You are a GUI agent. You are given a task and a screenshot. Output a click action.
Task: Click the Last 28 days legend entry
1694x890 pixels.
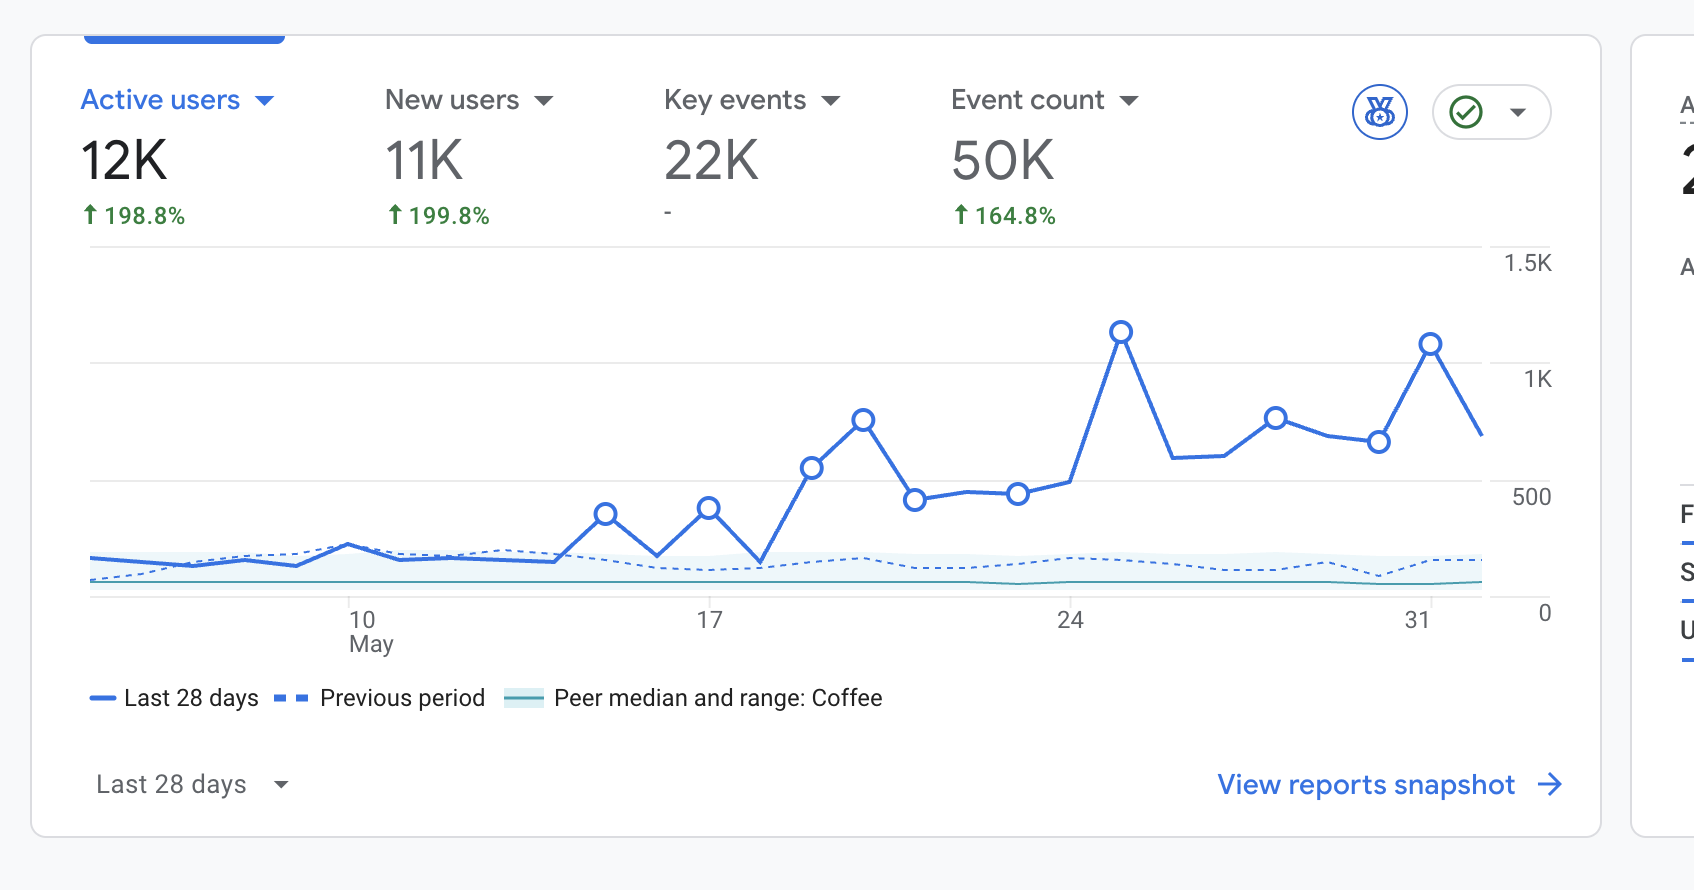click(x=174, y=698)
